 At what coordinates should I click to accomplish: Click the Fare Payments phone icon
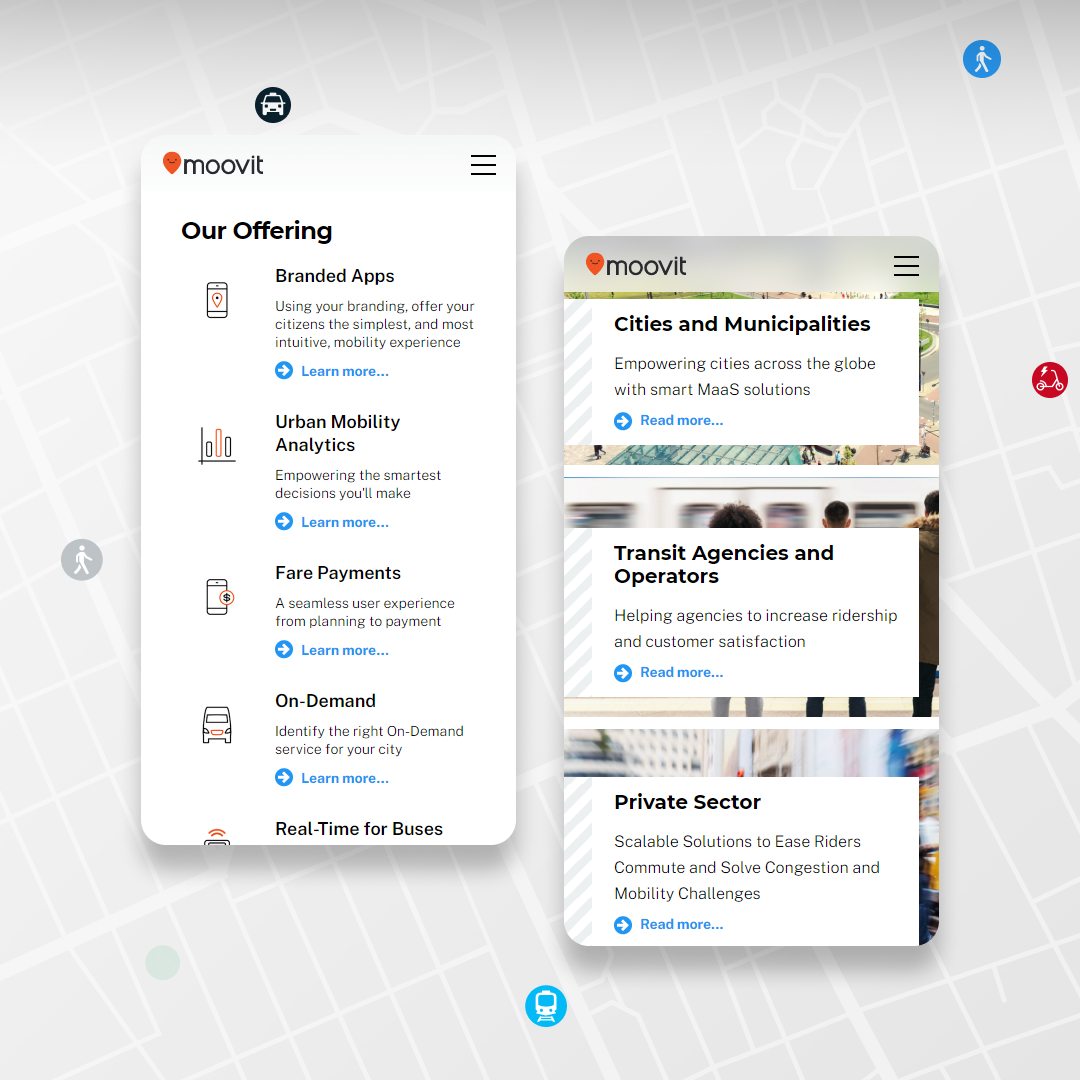[220, 596]
